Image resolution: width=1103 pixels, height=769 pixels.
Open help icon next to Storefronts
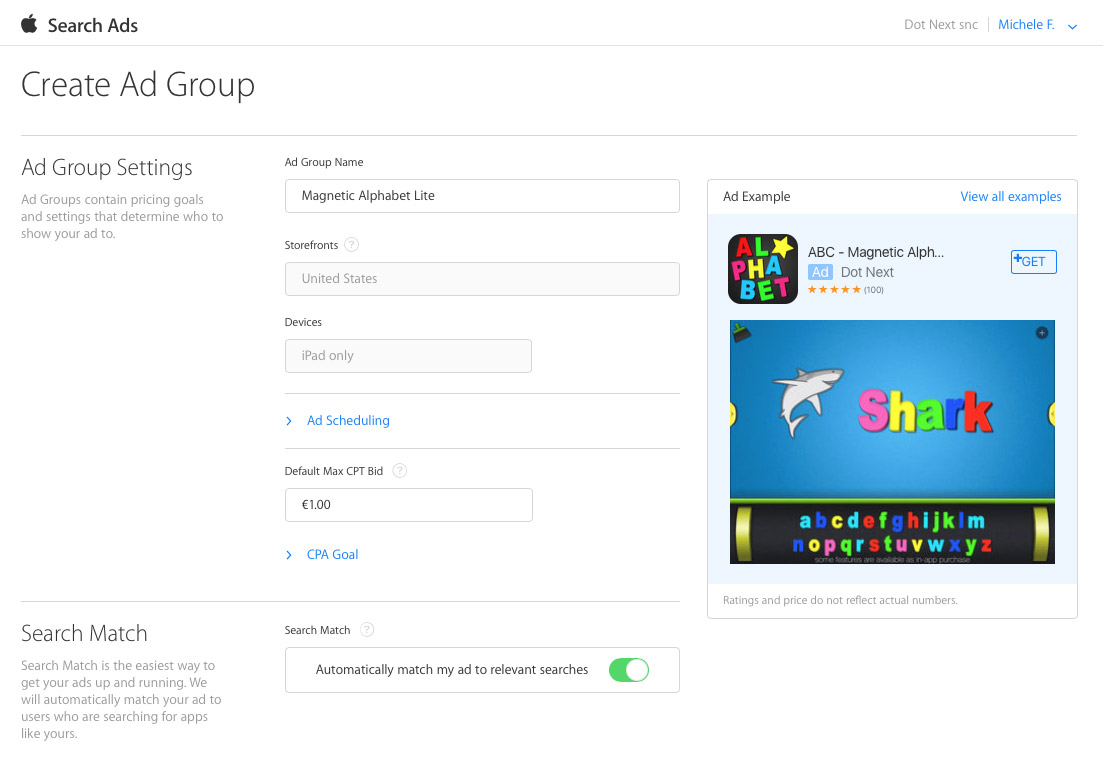pyautogui.click(x=352, y=245)
